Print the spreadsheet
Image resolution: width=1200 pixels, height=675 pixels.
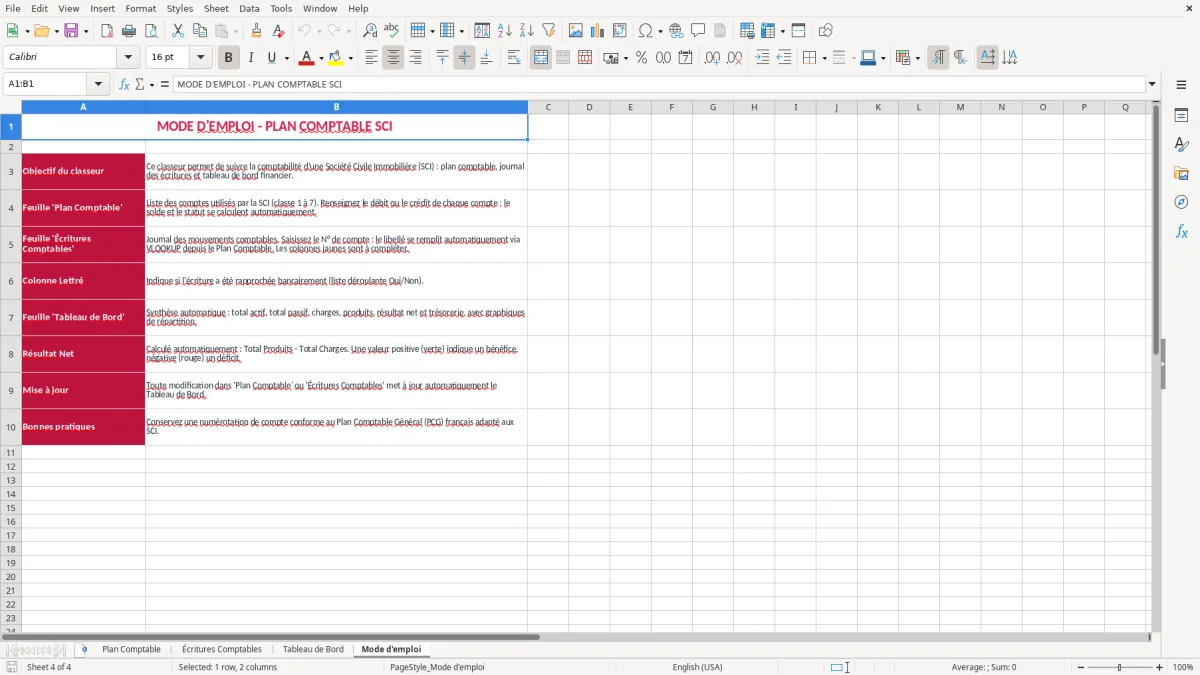coord(129,31)
